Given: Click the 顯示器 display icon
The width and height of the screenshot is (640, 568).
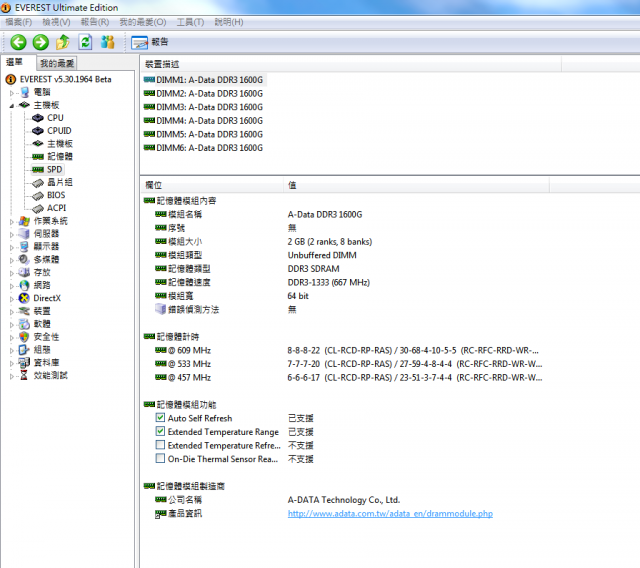Looking at the screenshot, I should (x=24, y=246).
